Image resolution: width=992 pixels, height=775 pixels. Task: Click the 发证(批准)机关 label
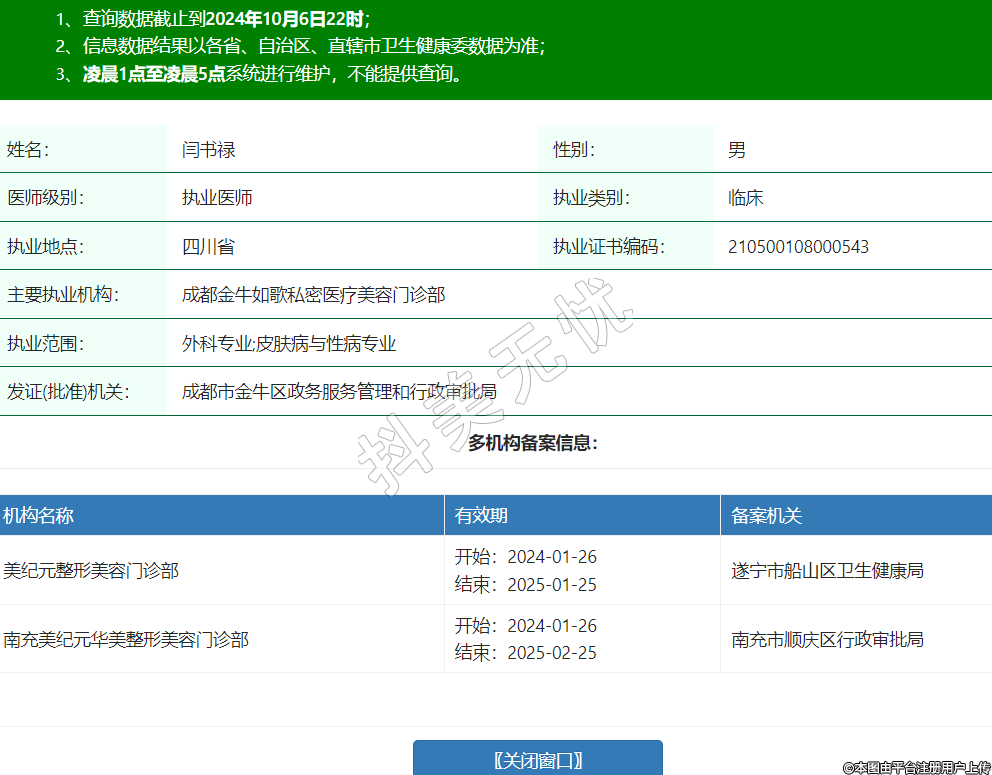pyautogui.click(x=68, y=392)
